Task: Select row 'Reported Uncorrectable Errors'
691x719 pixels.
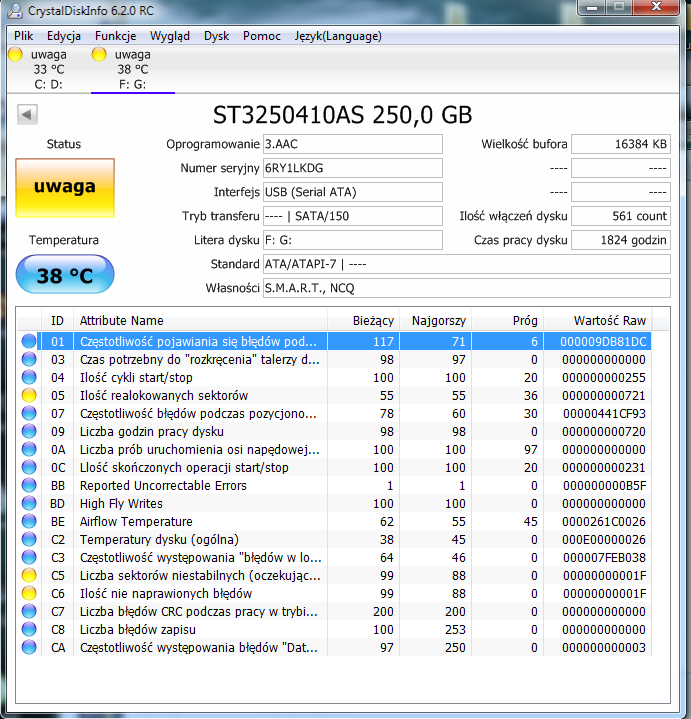Action: pyautogui.click(x=335, y=485)
